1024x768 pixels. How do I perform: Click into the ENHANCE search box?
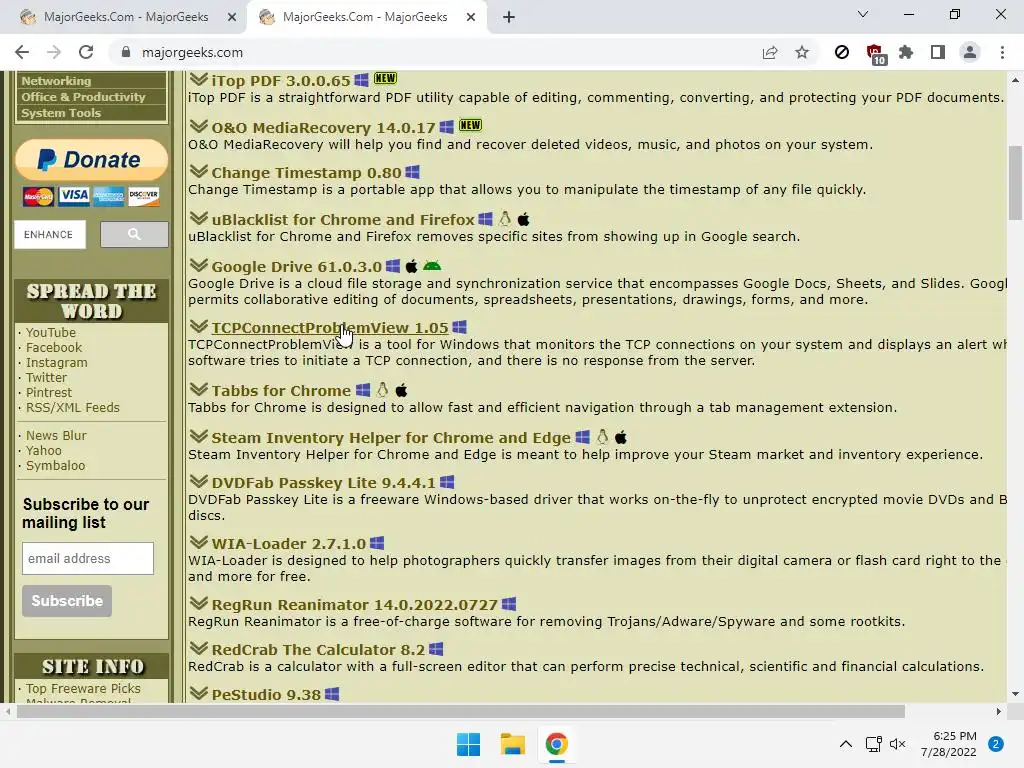click(50, 234)
